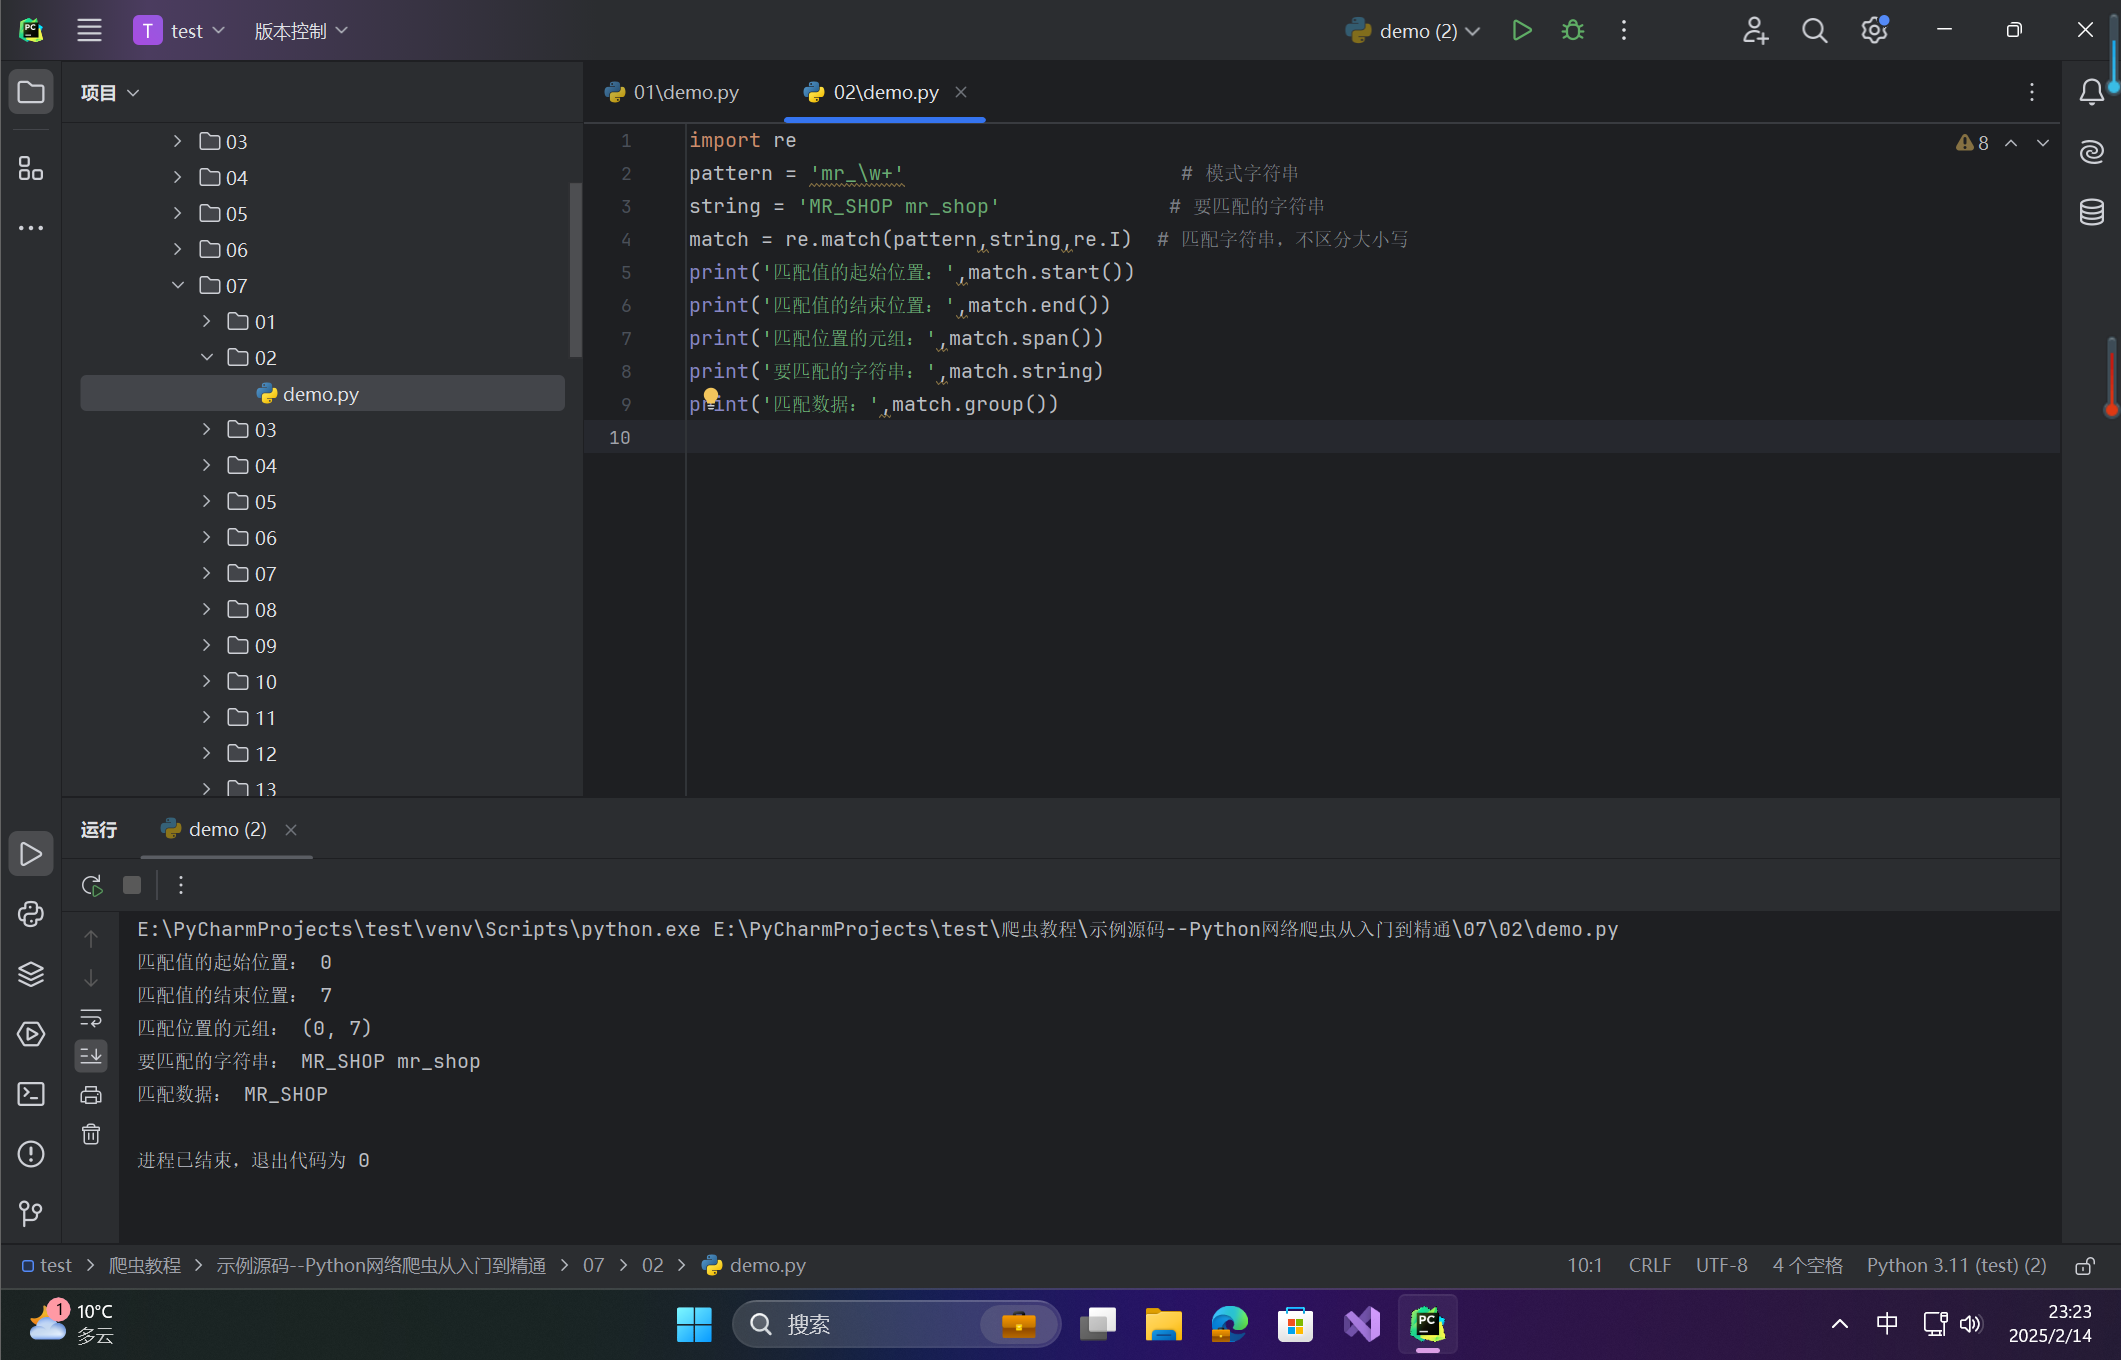This screenshot has height=1360, width=2121.
Task: Click the CRLF line separator widget
Action: [1649, 1266]
